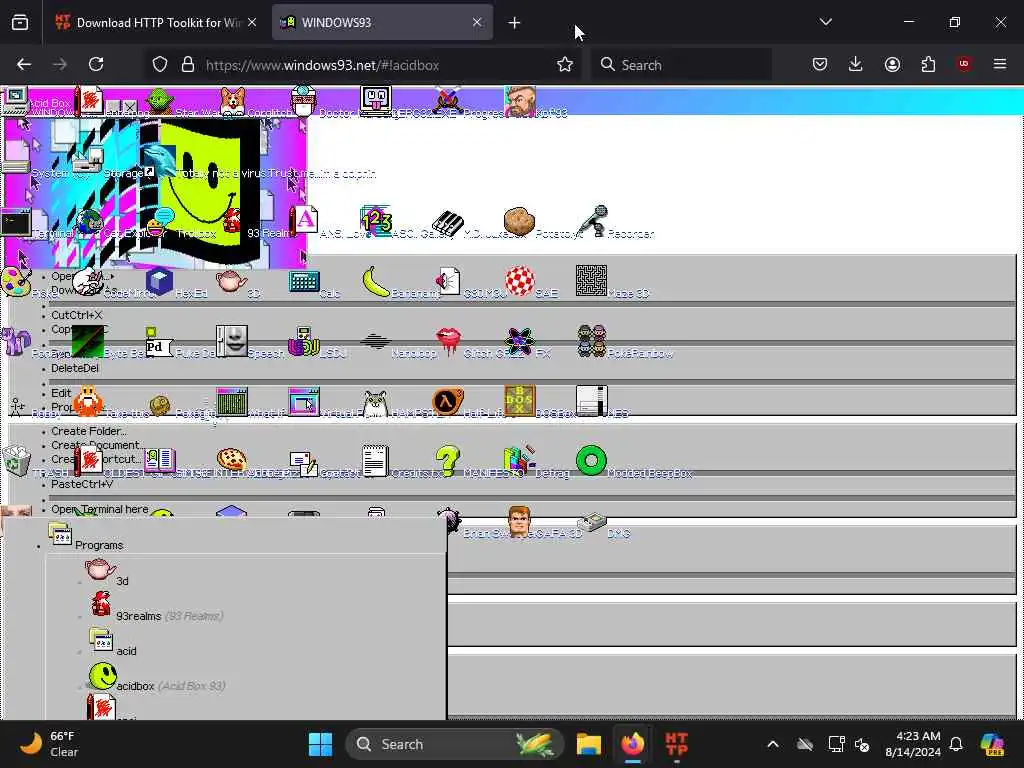Switch to Download HTTP Toolkit tab
1024x768 pixels.
click(155, 22)
